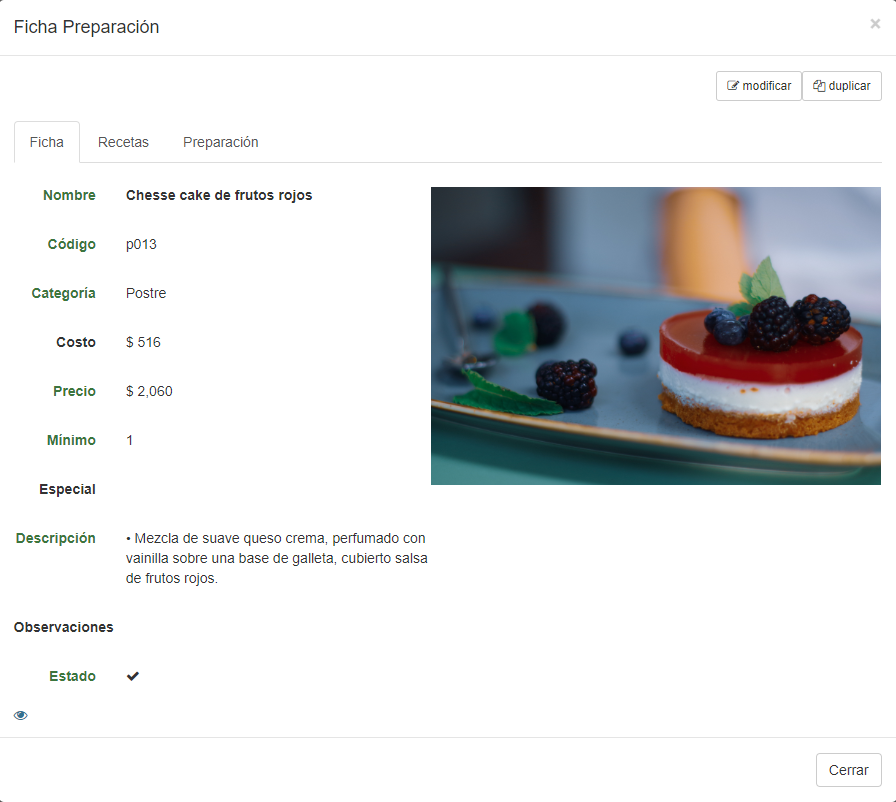Close the Ficha Preparación dialog with X
Image resolution: width=896 pixels, height=802 pixels.
click(x=875, y=24)
